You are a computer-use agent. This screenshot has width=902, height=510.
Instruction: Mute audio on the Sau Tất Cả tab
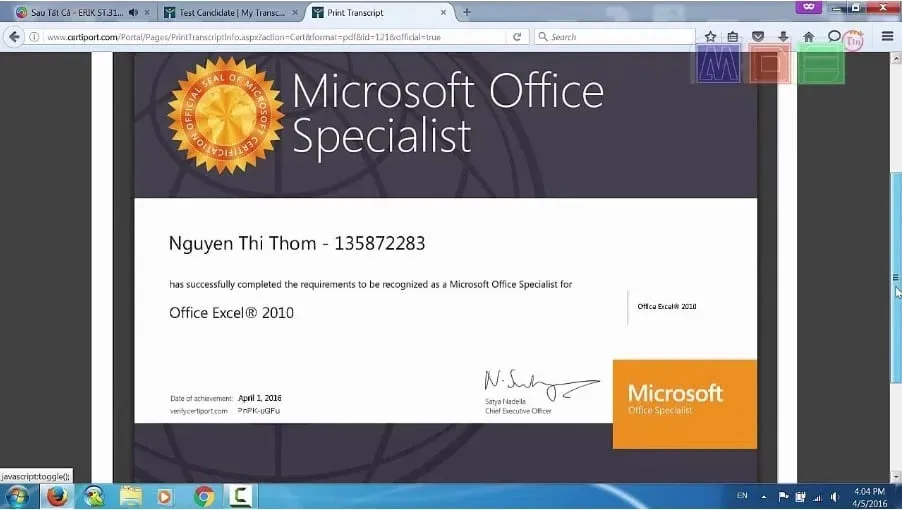(133, 12)
